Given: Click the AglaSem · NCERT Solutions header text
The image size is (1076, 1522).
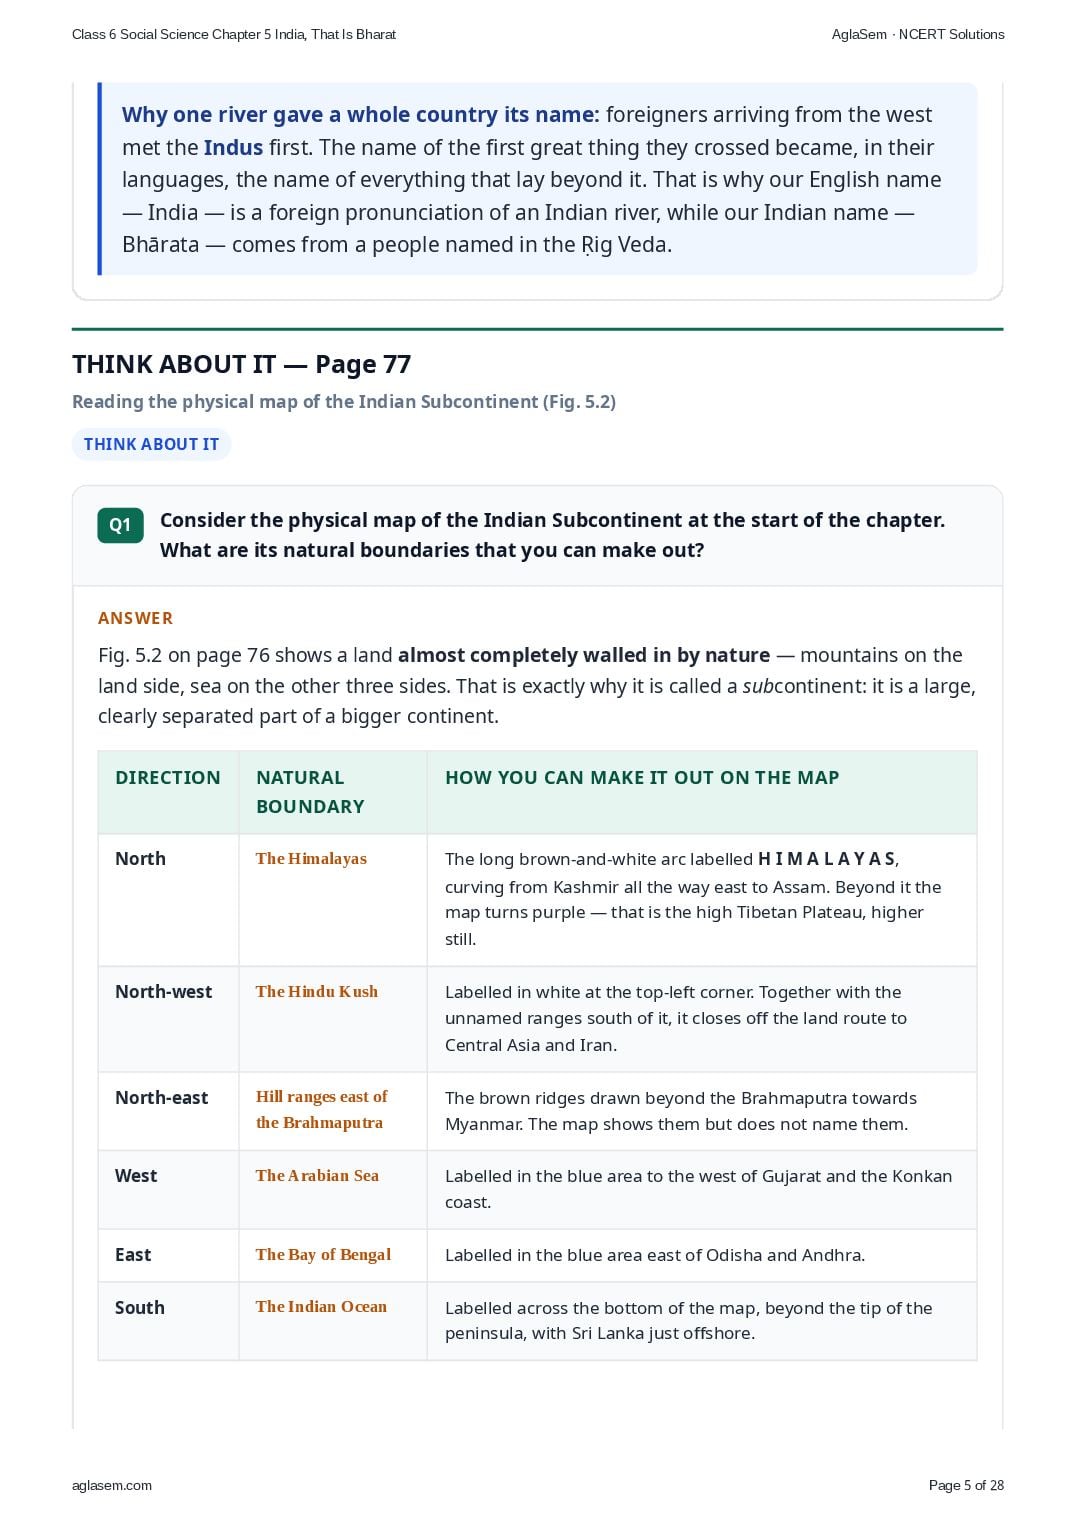Looking at the screenshot, I should tap(918, 34).
